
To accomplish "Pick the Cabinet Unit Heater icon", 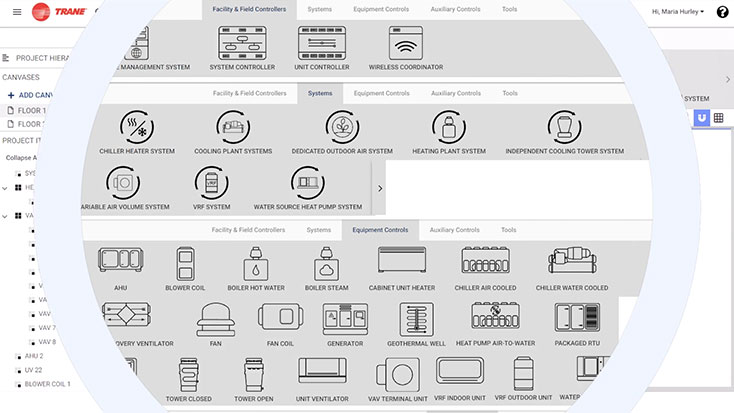I will click(x=401, y=263).
